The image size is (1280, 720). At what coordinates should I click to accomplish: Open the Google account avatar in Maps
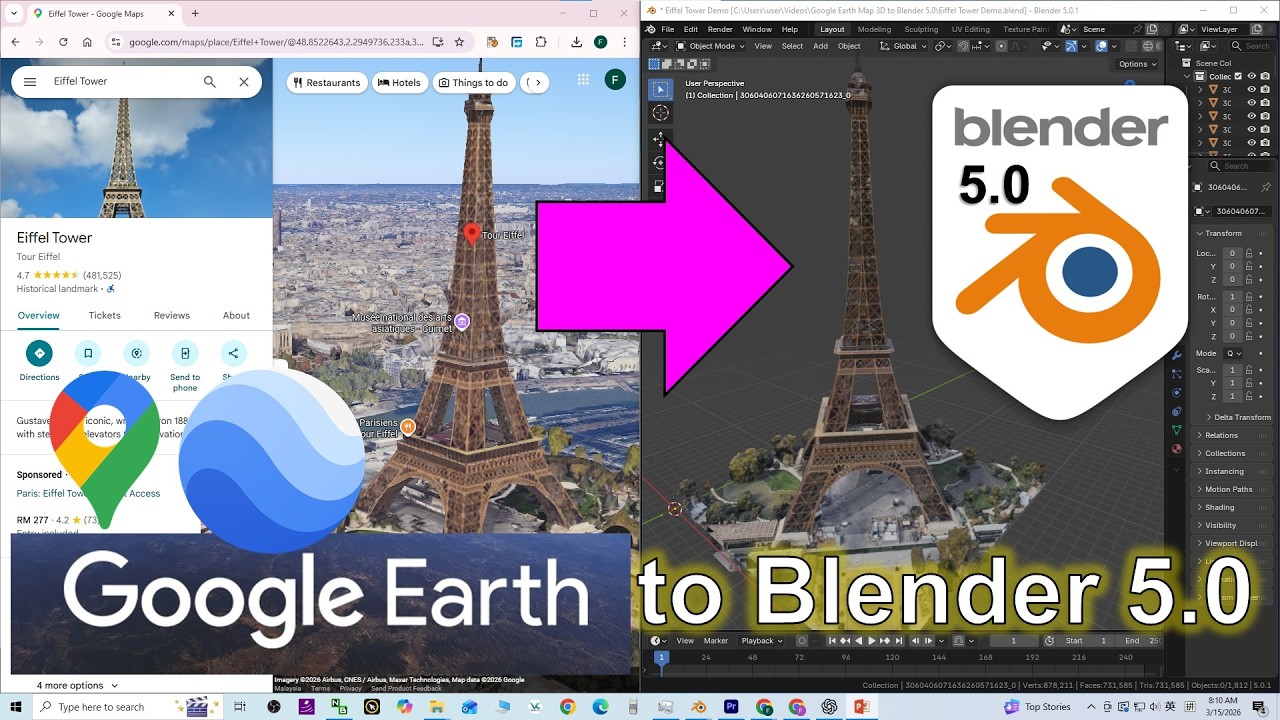tap(616, 80)
